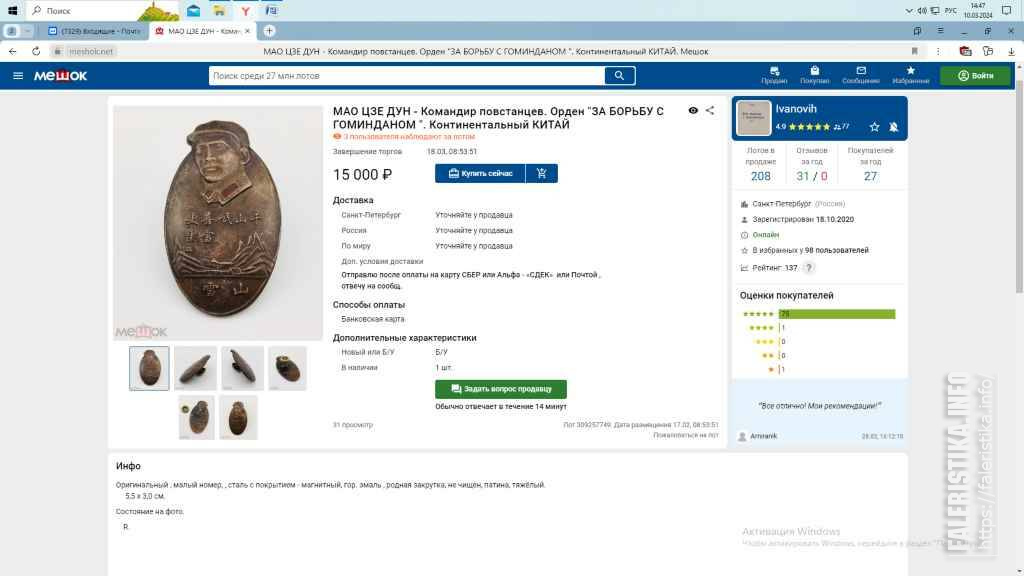Viewport: 1024px width, 576px height.
Task: Select the second medal thumbnail photo
Action: [195, 368]
